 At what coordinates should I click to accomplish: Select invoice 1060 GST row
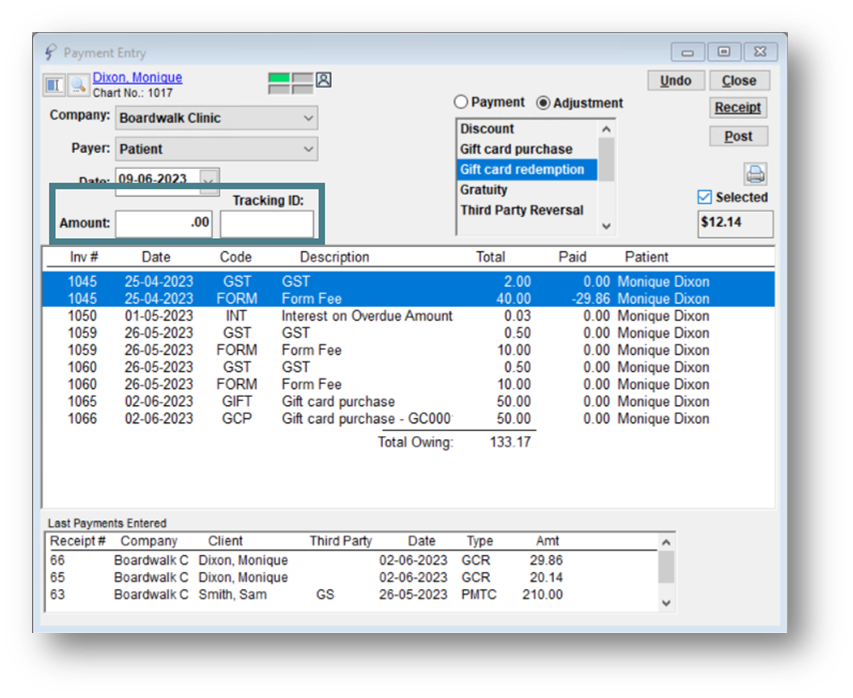[x=408, y=367]
